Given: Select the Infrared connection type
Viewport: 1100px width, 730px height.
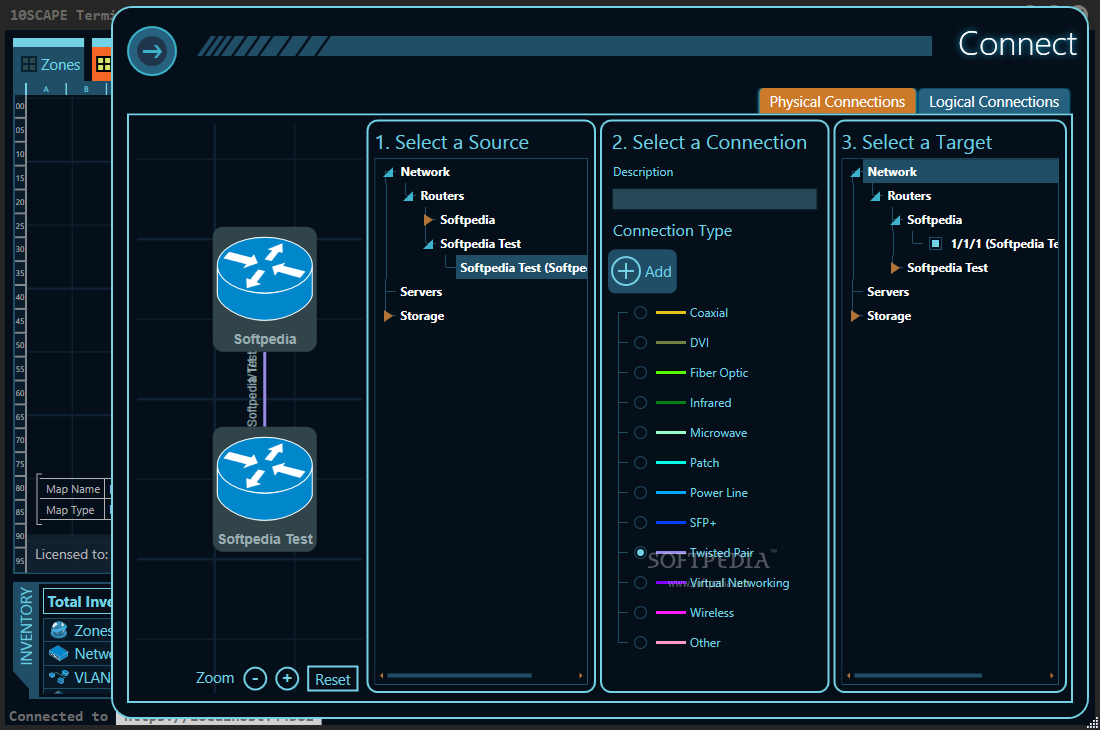Looking at the screenshot, I should (640, 403).
